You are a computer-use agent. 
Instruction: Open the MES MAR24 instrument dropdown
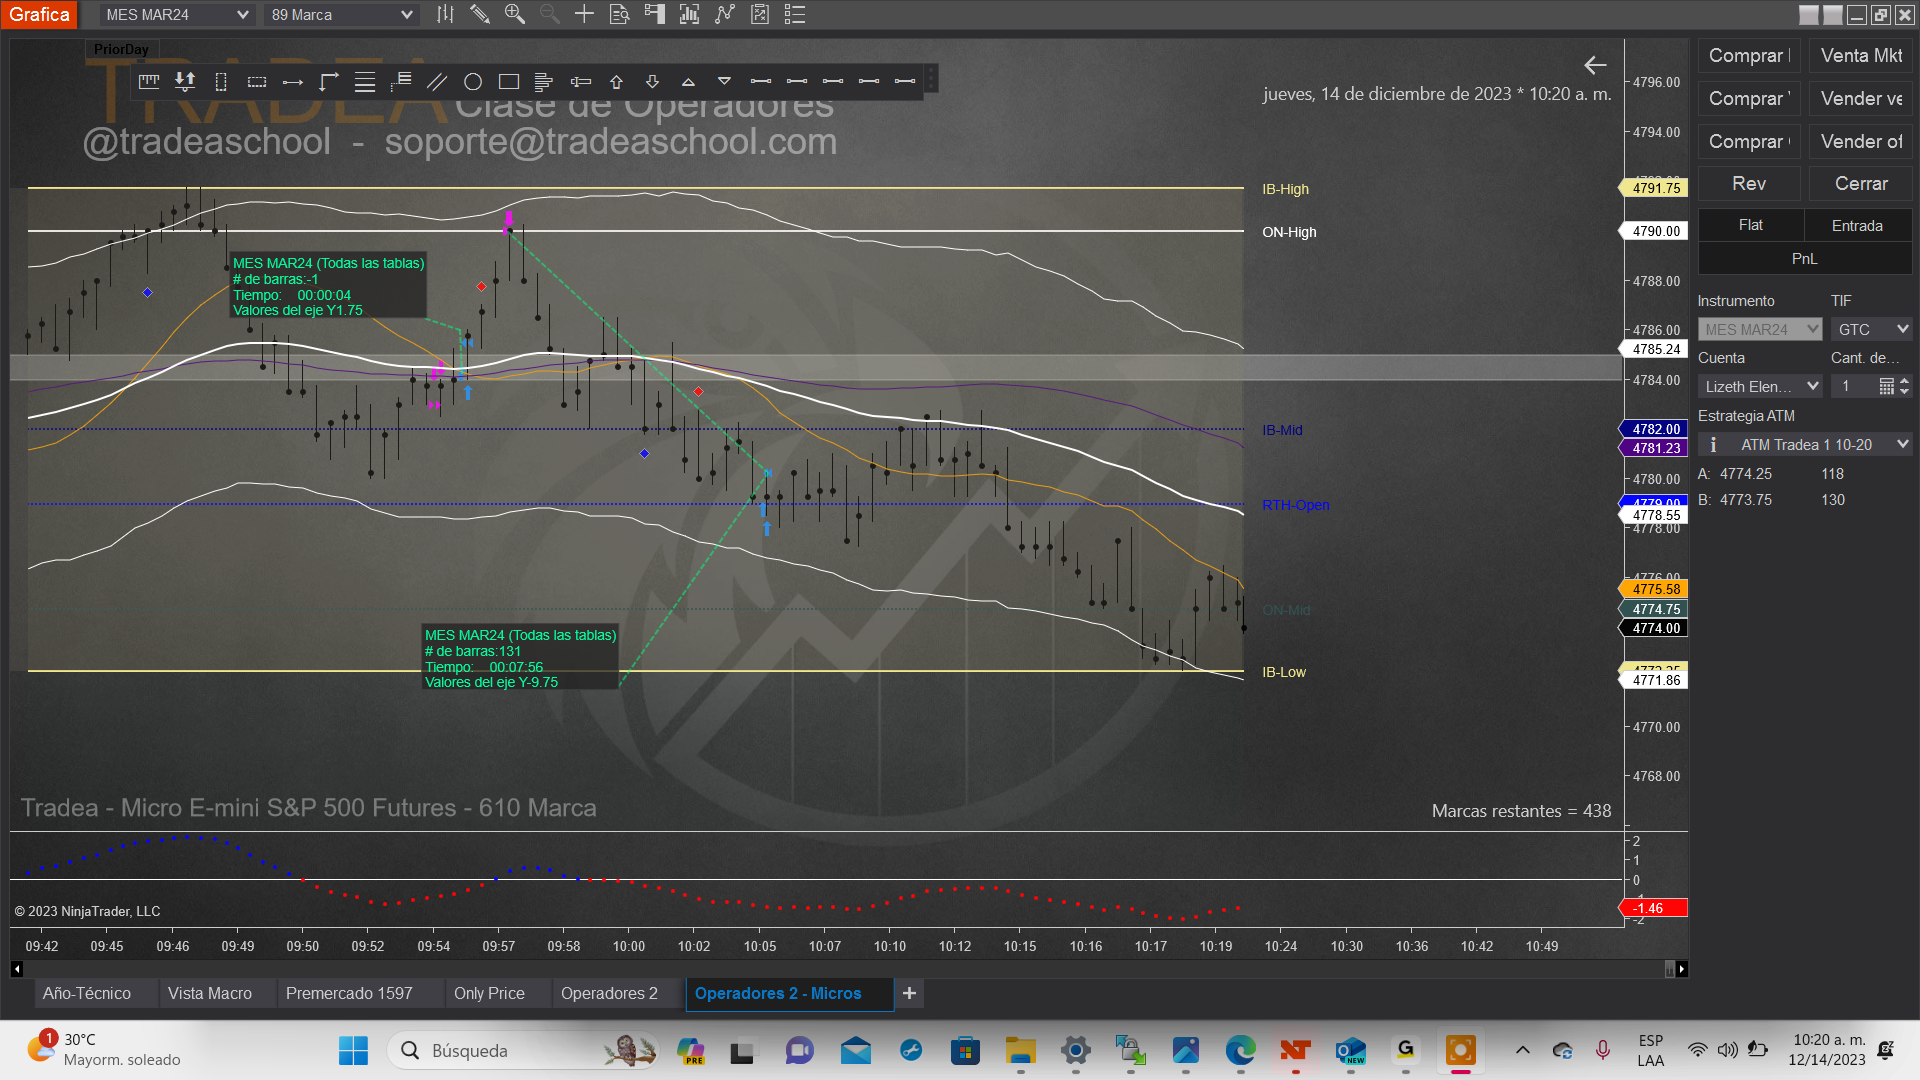[177, 15]
